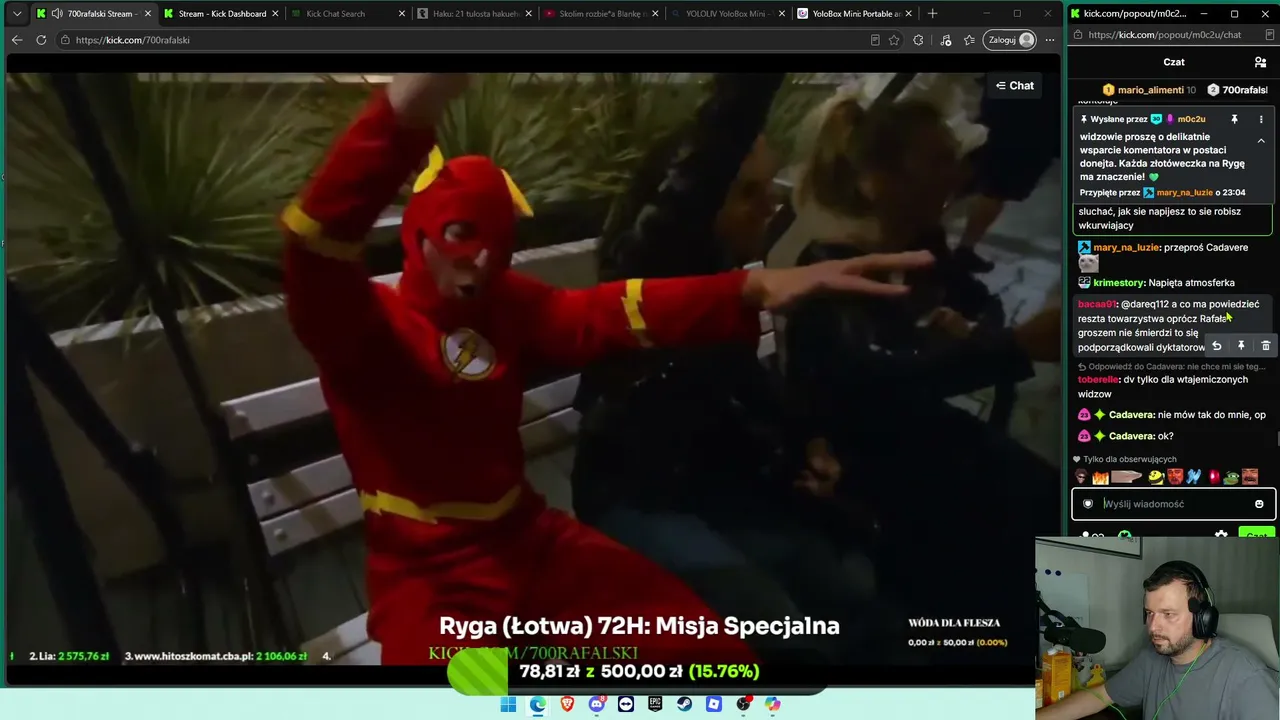Open chat settings gear icon
Screen dimensions: 1280x720
click(x=1221, y=536)
